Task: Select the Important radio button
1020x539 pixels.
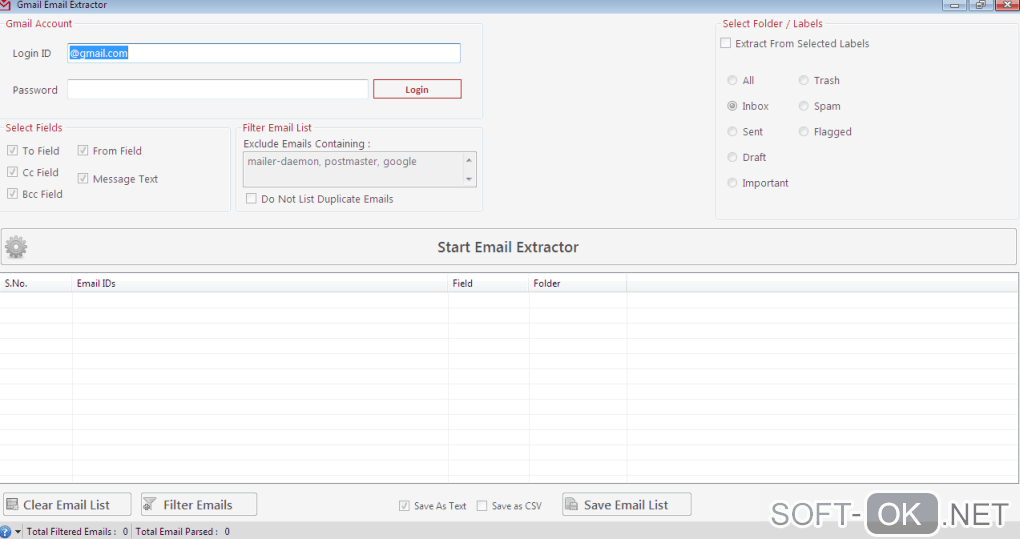Action: click(x=732, y=183)
